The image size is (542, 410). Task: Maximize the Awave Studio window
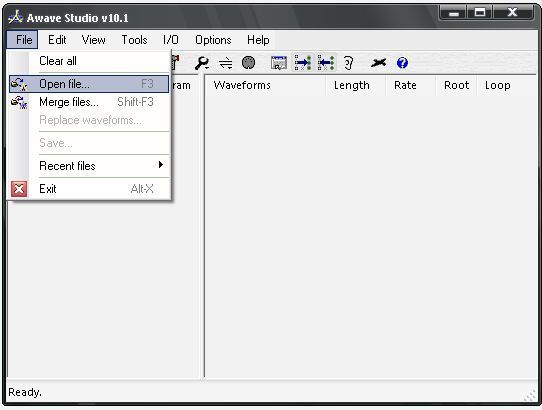(x=480, y=13)
